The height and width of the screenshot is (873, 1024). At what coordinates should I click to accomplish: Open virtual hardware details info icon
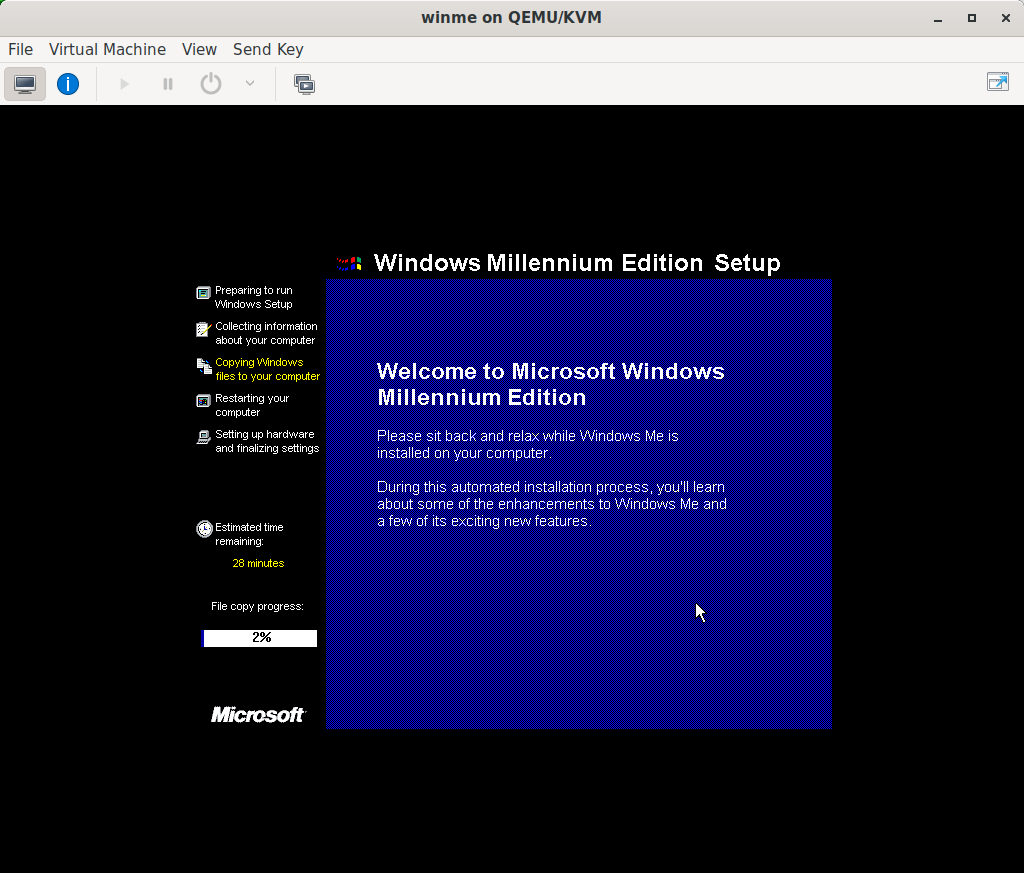coord(68,84)
